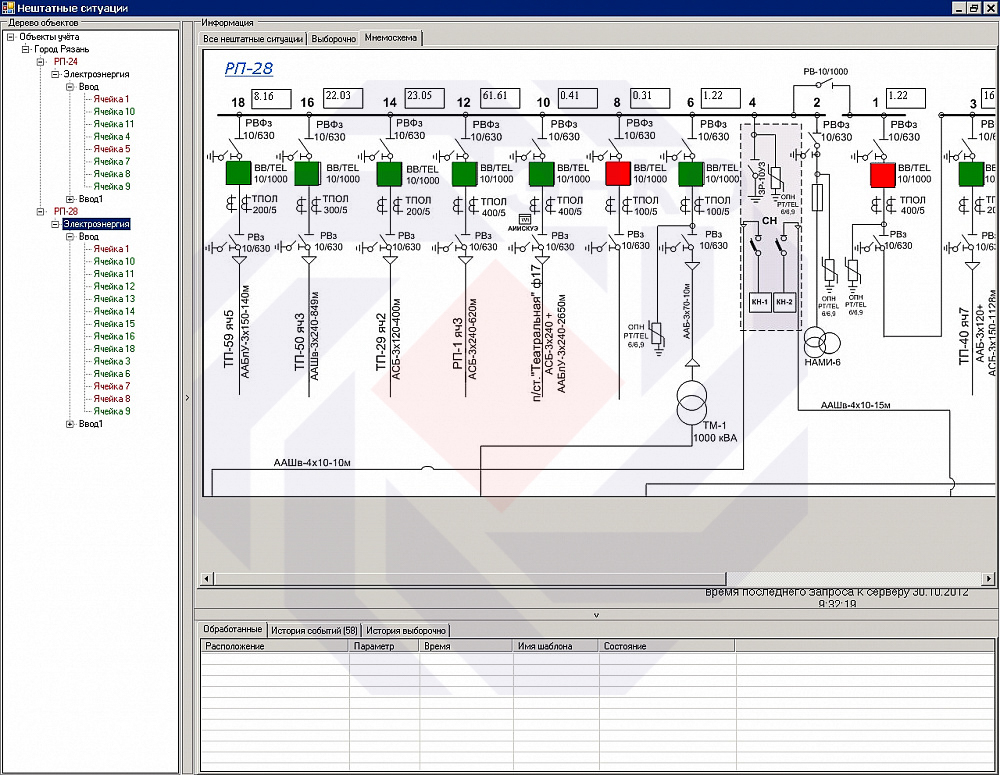Click the right scroll arrow under the schema

click(989, 579)
